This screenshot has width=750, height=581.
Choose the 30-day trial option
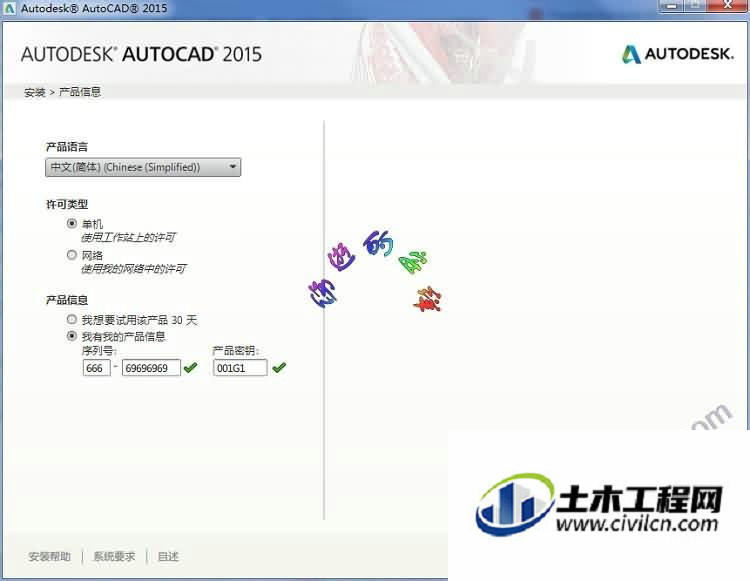pos(72,319)
